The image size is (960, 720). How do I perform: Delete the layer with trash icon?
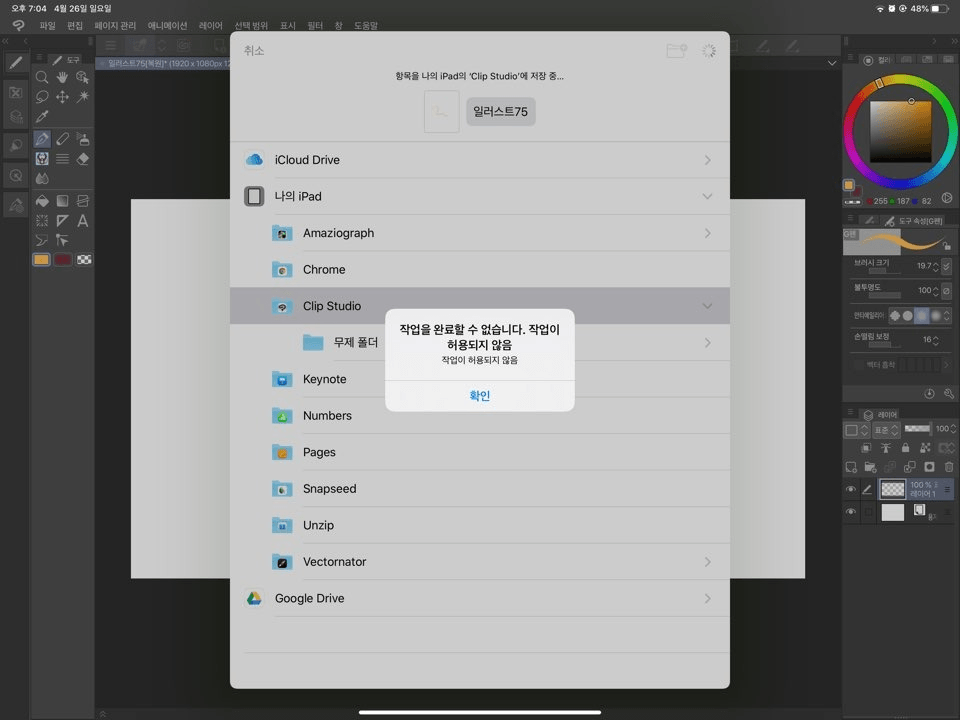[948, 467]
